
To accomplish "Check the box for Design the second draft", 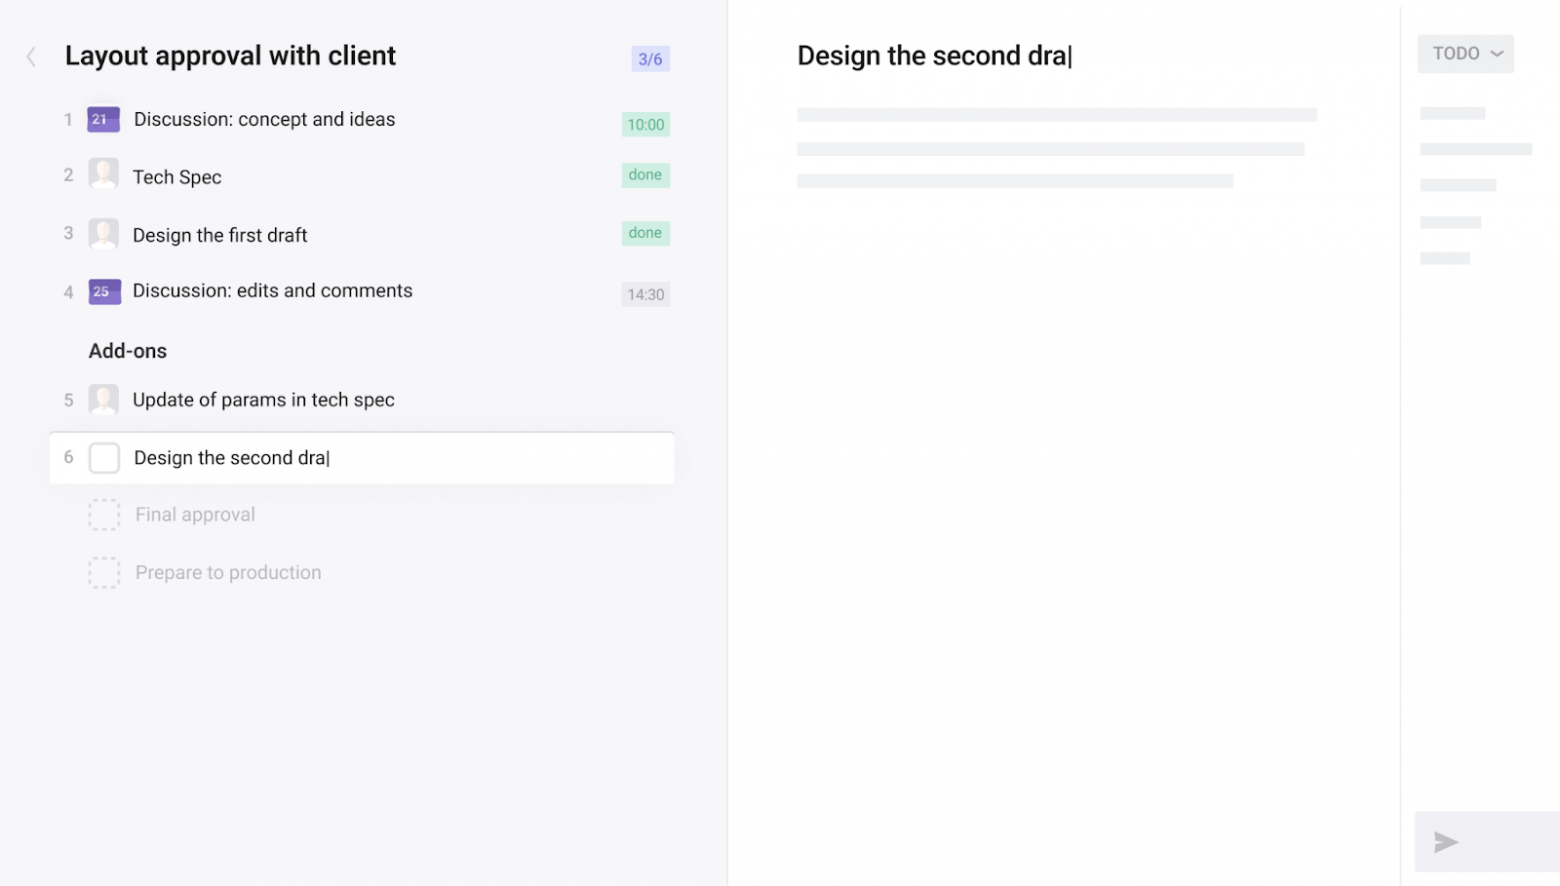I will 104,458.
